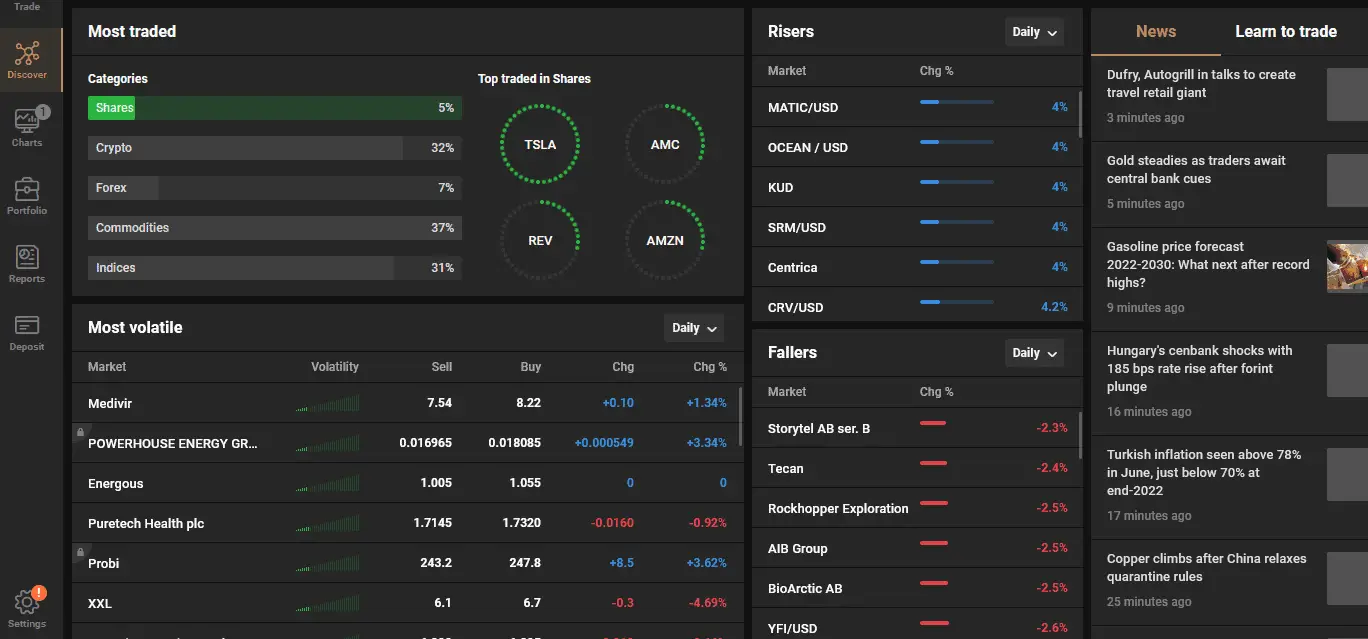Select the REV circular gauge
This screenshot has height=639, width=1368.
pos(540,241)
